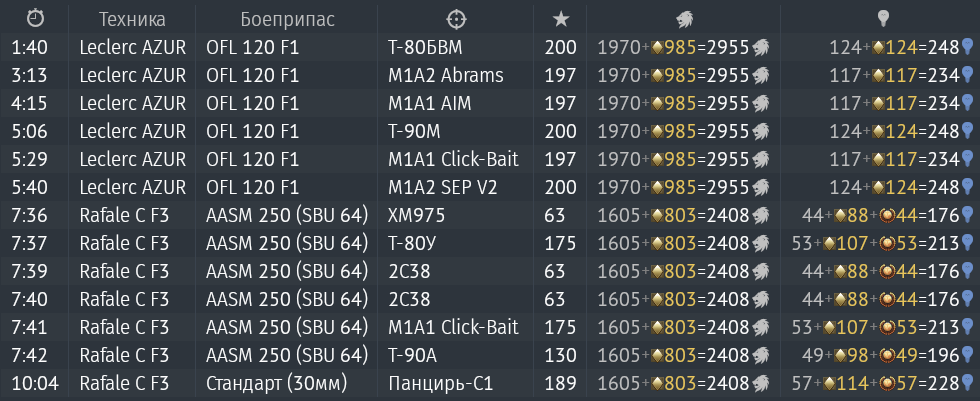This screenshot has height=401, width=980.
Task: Click the Техника column header
Action: (132, 19)
